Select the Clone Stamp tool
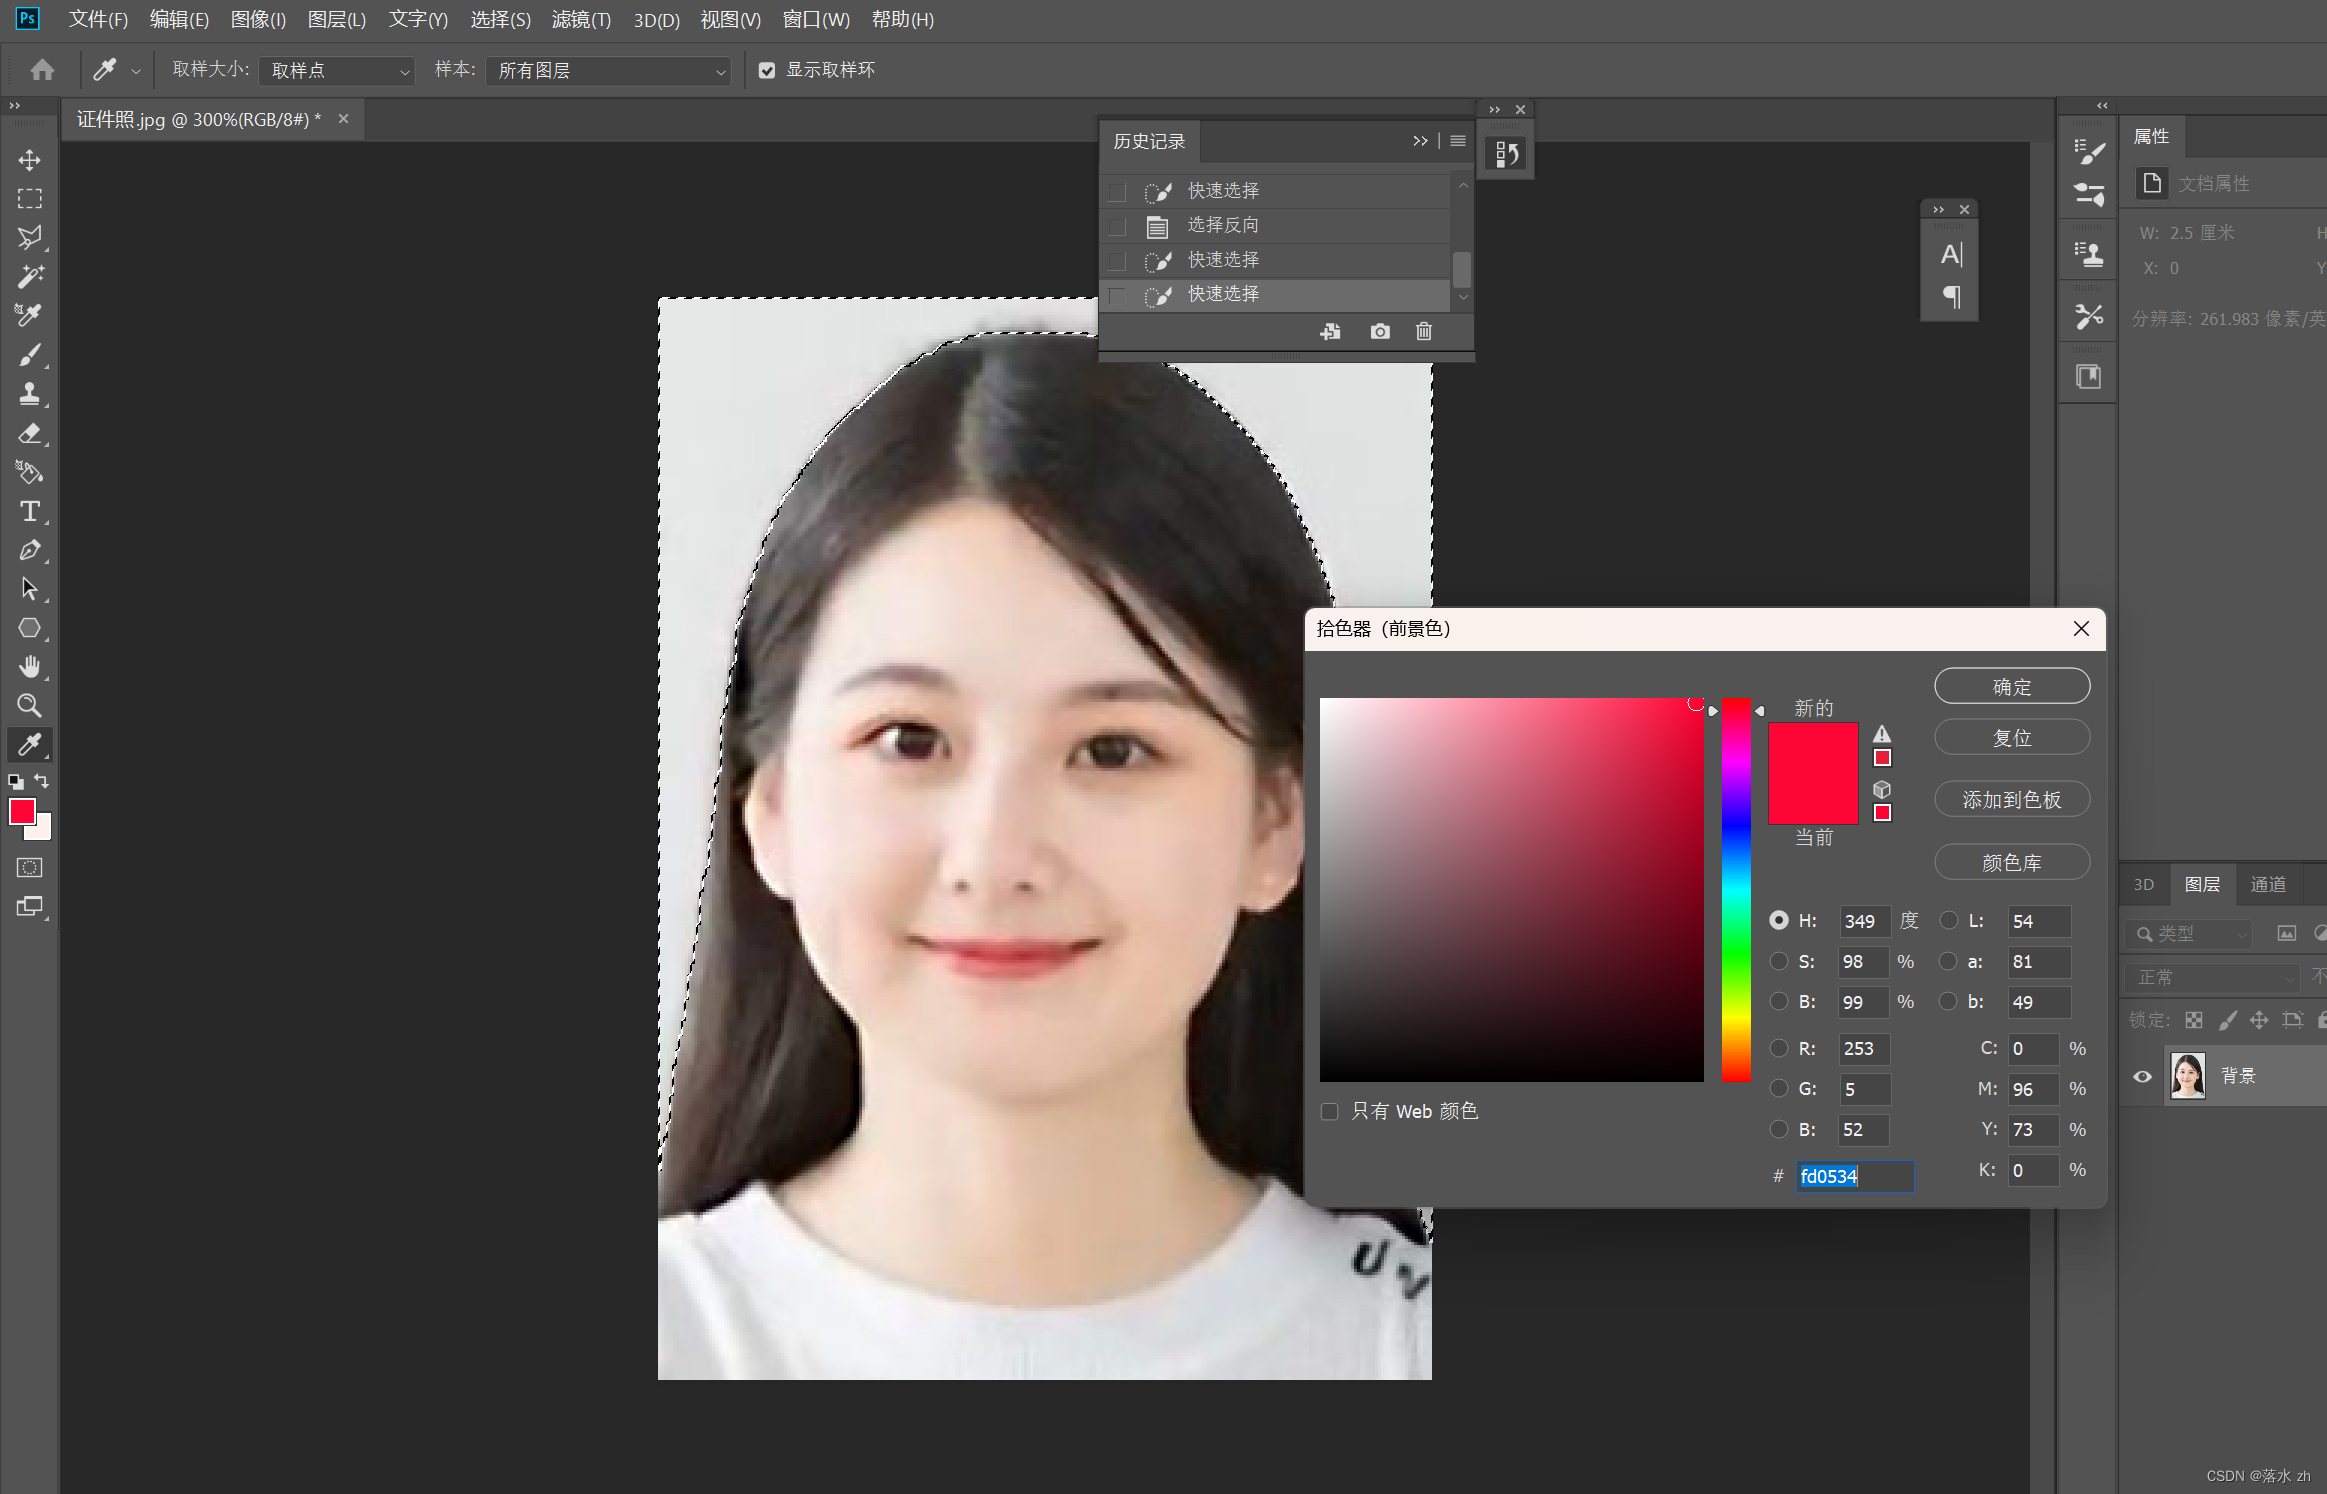 (x=30, y=393)
